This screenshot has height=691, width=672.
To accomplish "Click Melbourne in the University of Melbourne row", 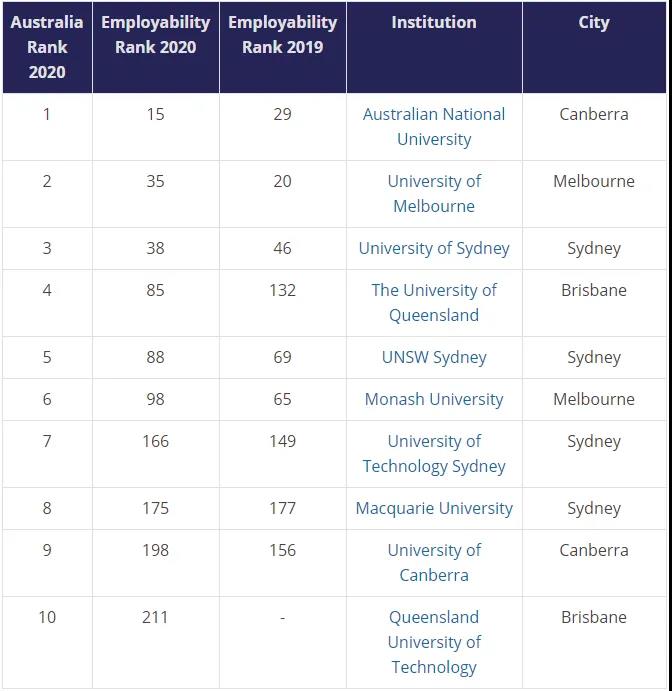I will click(594, 182).
